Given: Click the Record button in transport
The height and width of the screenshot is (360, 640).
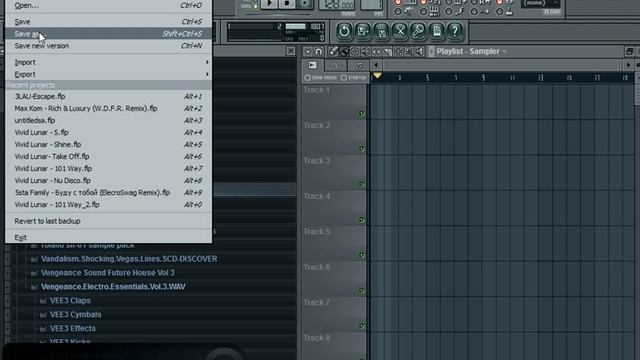Looking at the screenshot, I should [x=305, y=3].
